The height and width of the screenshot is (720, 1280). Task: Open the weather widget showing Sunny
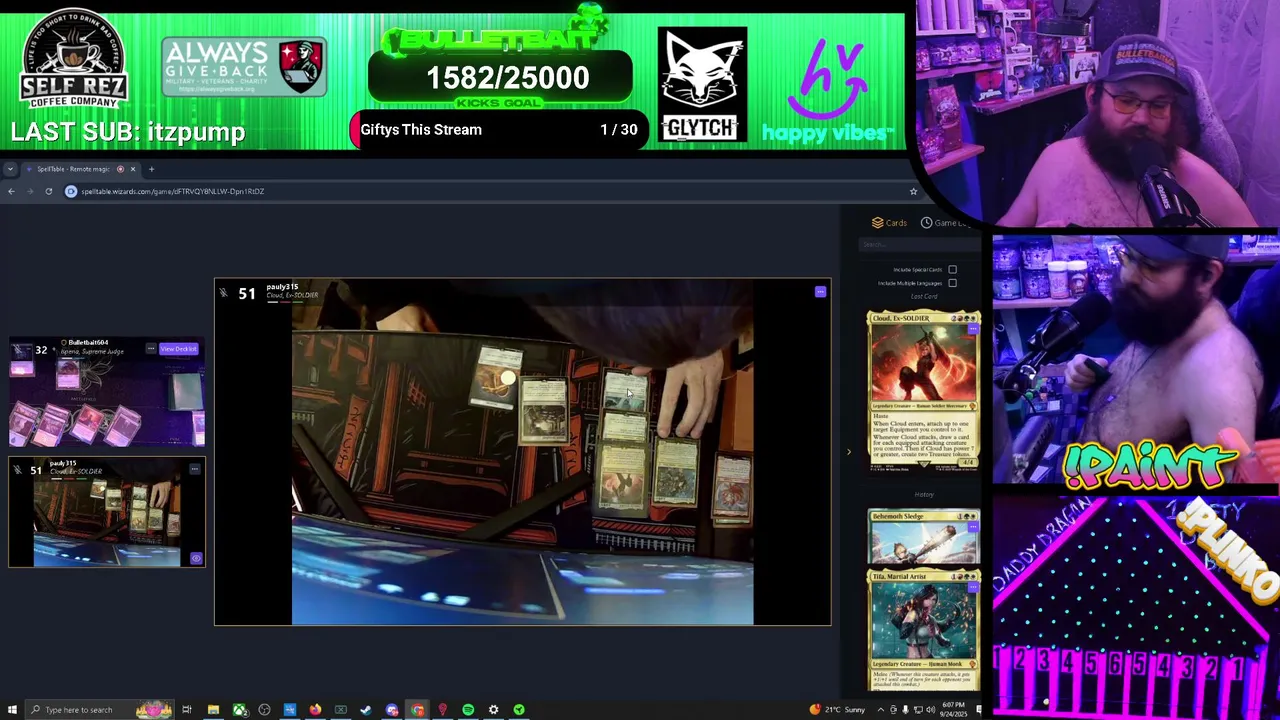point(838,710)
